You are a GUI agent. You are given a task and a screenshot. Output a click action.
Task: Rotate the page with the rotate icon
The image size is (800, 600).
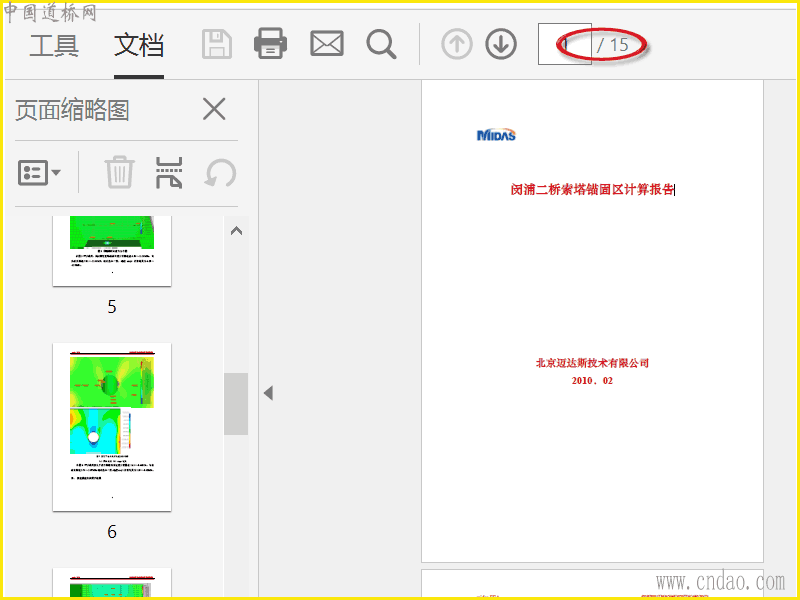[220, 173]
